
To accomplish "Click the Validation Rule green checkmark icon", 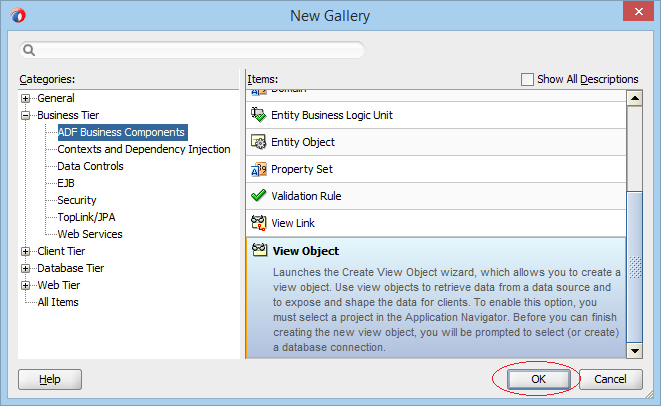I will pos(258,196).
